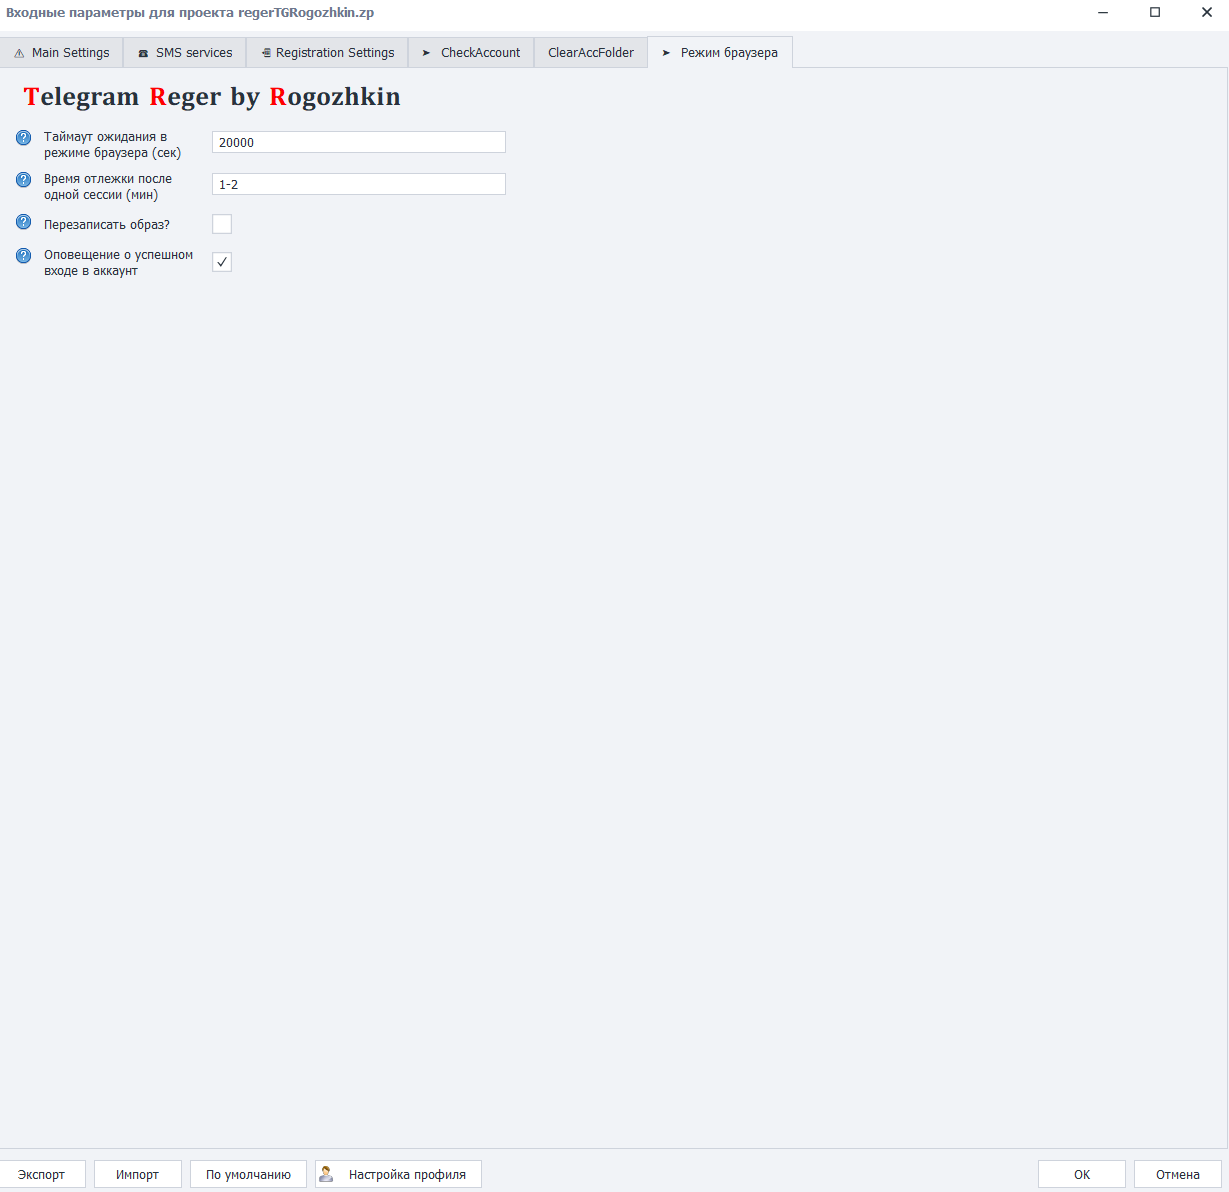Focus the browser timeout field containing 20000
The height and width of the screenshot is (1192, 1229).
(359, 142)
